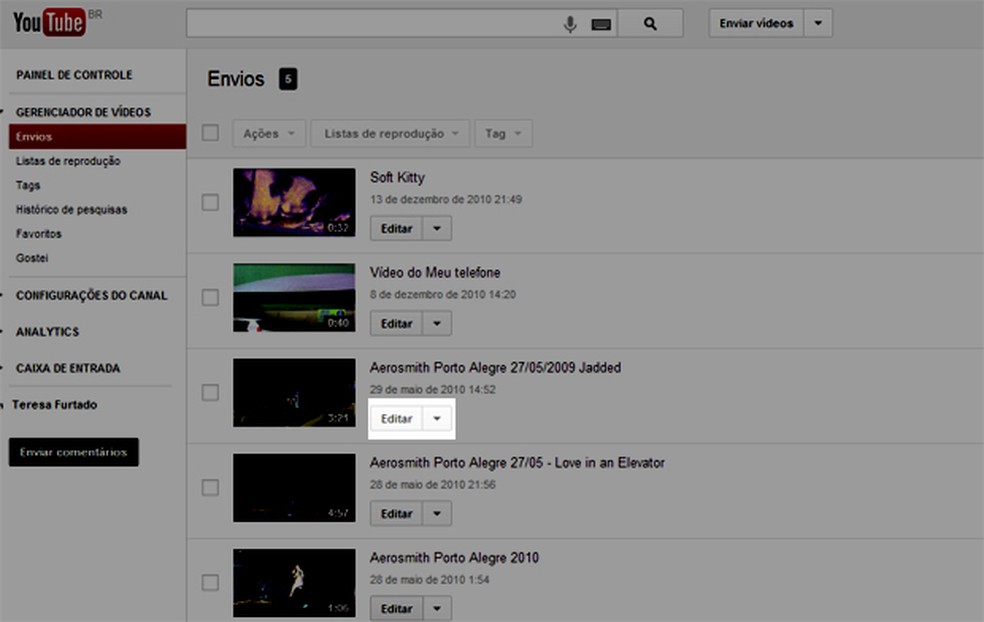Screen dimensions: 984x622
Task: Click the magnifying glass search button
Action: (x=650, y=24)
